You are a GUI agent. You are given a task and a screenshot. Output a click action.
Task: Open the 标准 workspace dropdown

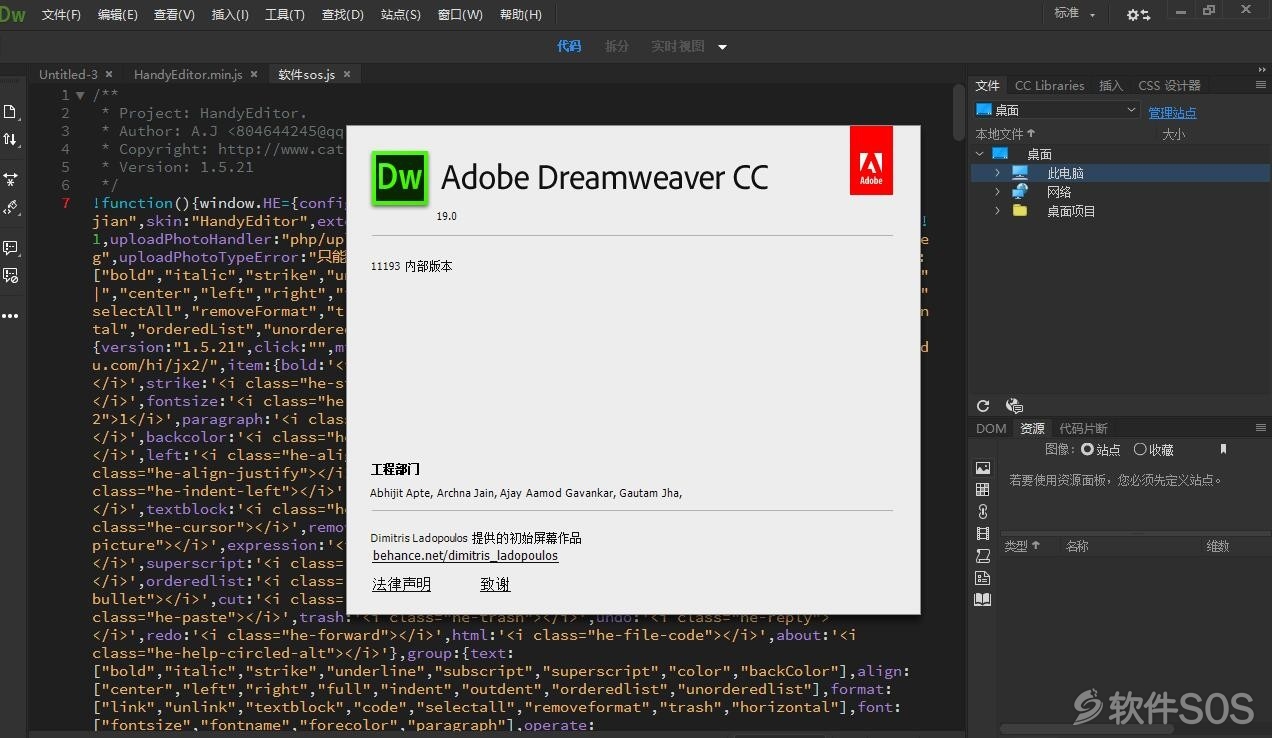[x=1075, y=14]
